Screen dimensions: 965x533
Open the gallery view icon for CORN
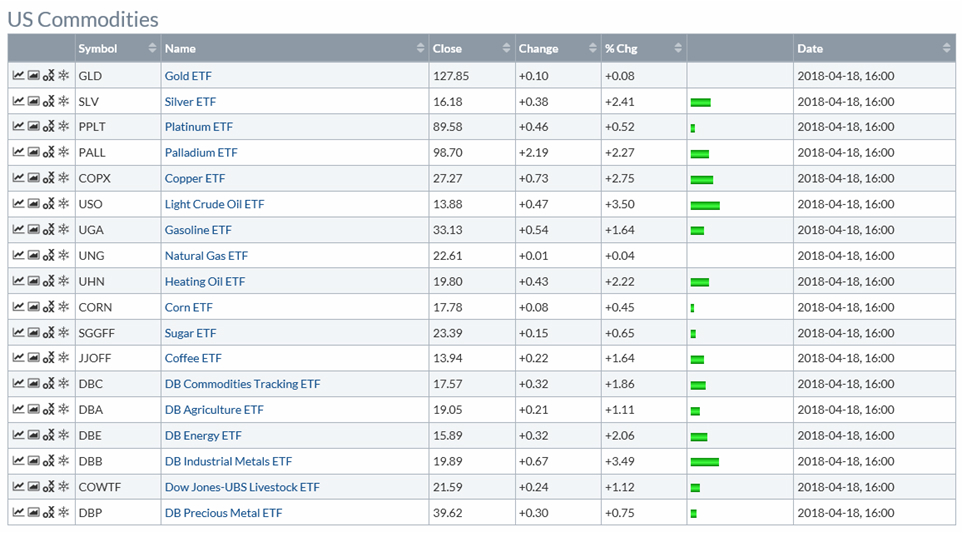point(33,308)
